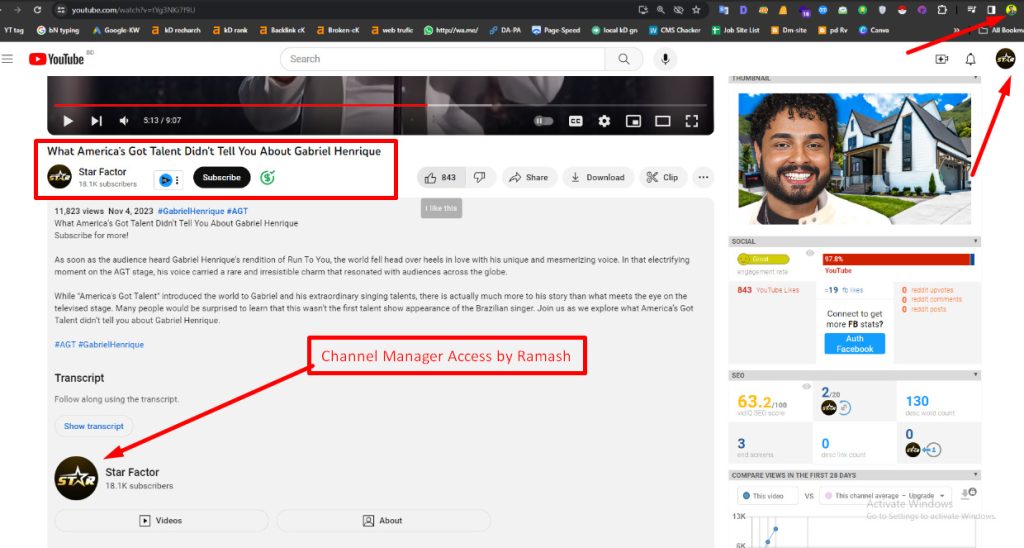The width and height of the screenshot is (1024, 548).
Task: Download the video
Action: (598, 177)
